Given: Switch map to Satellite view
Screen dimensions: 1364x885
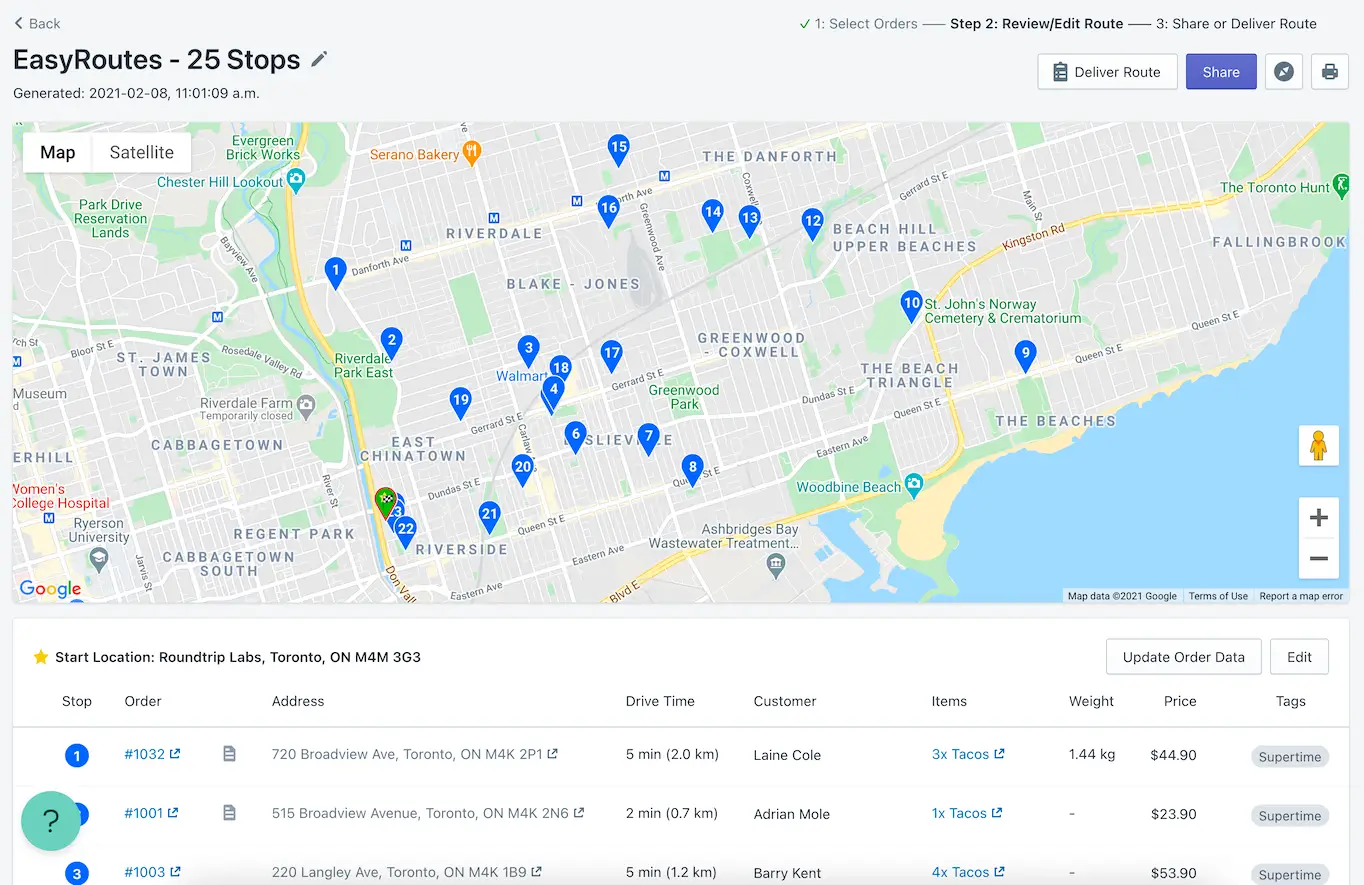Looking at the screenshot, I should click(142, 152).
